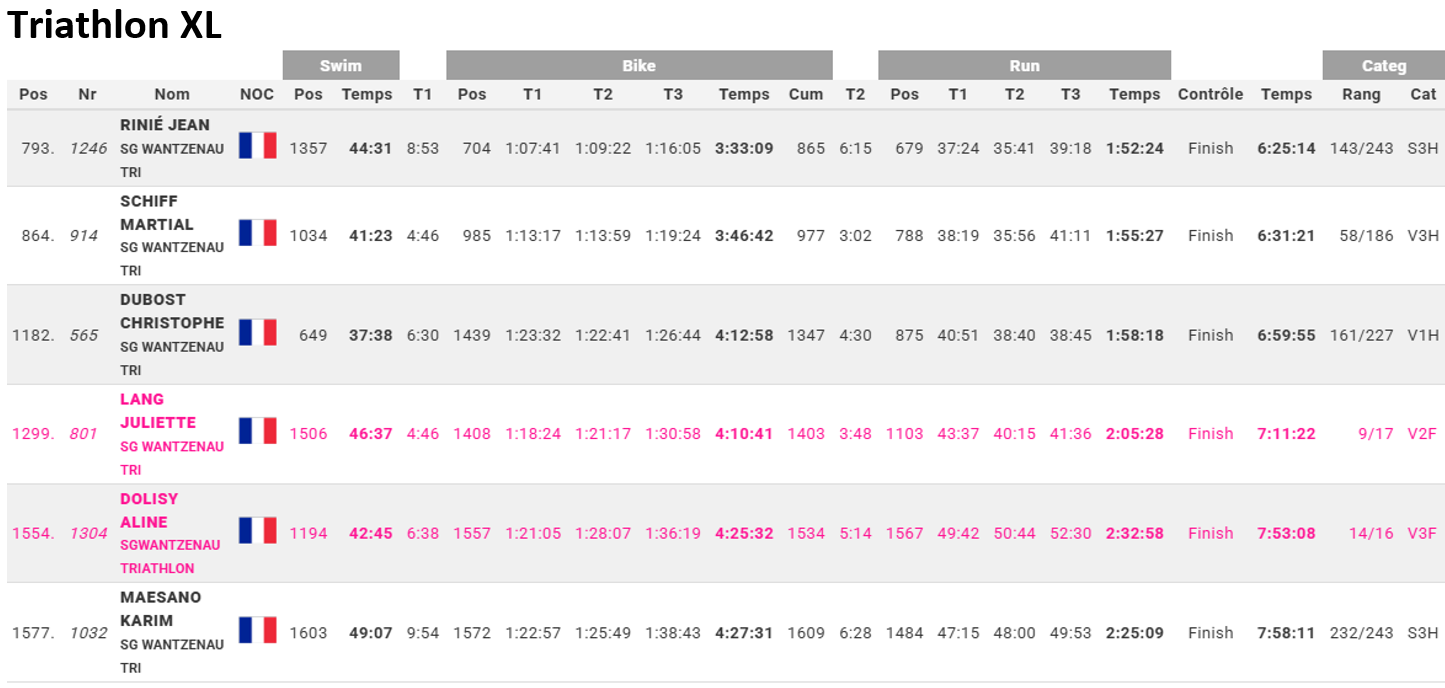The width and height of the screenshot is (1445, 688).
Task: Click bib number 1304 for Dolisy Aline
Action: click(88, 534)
